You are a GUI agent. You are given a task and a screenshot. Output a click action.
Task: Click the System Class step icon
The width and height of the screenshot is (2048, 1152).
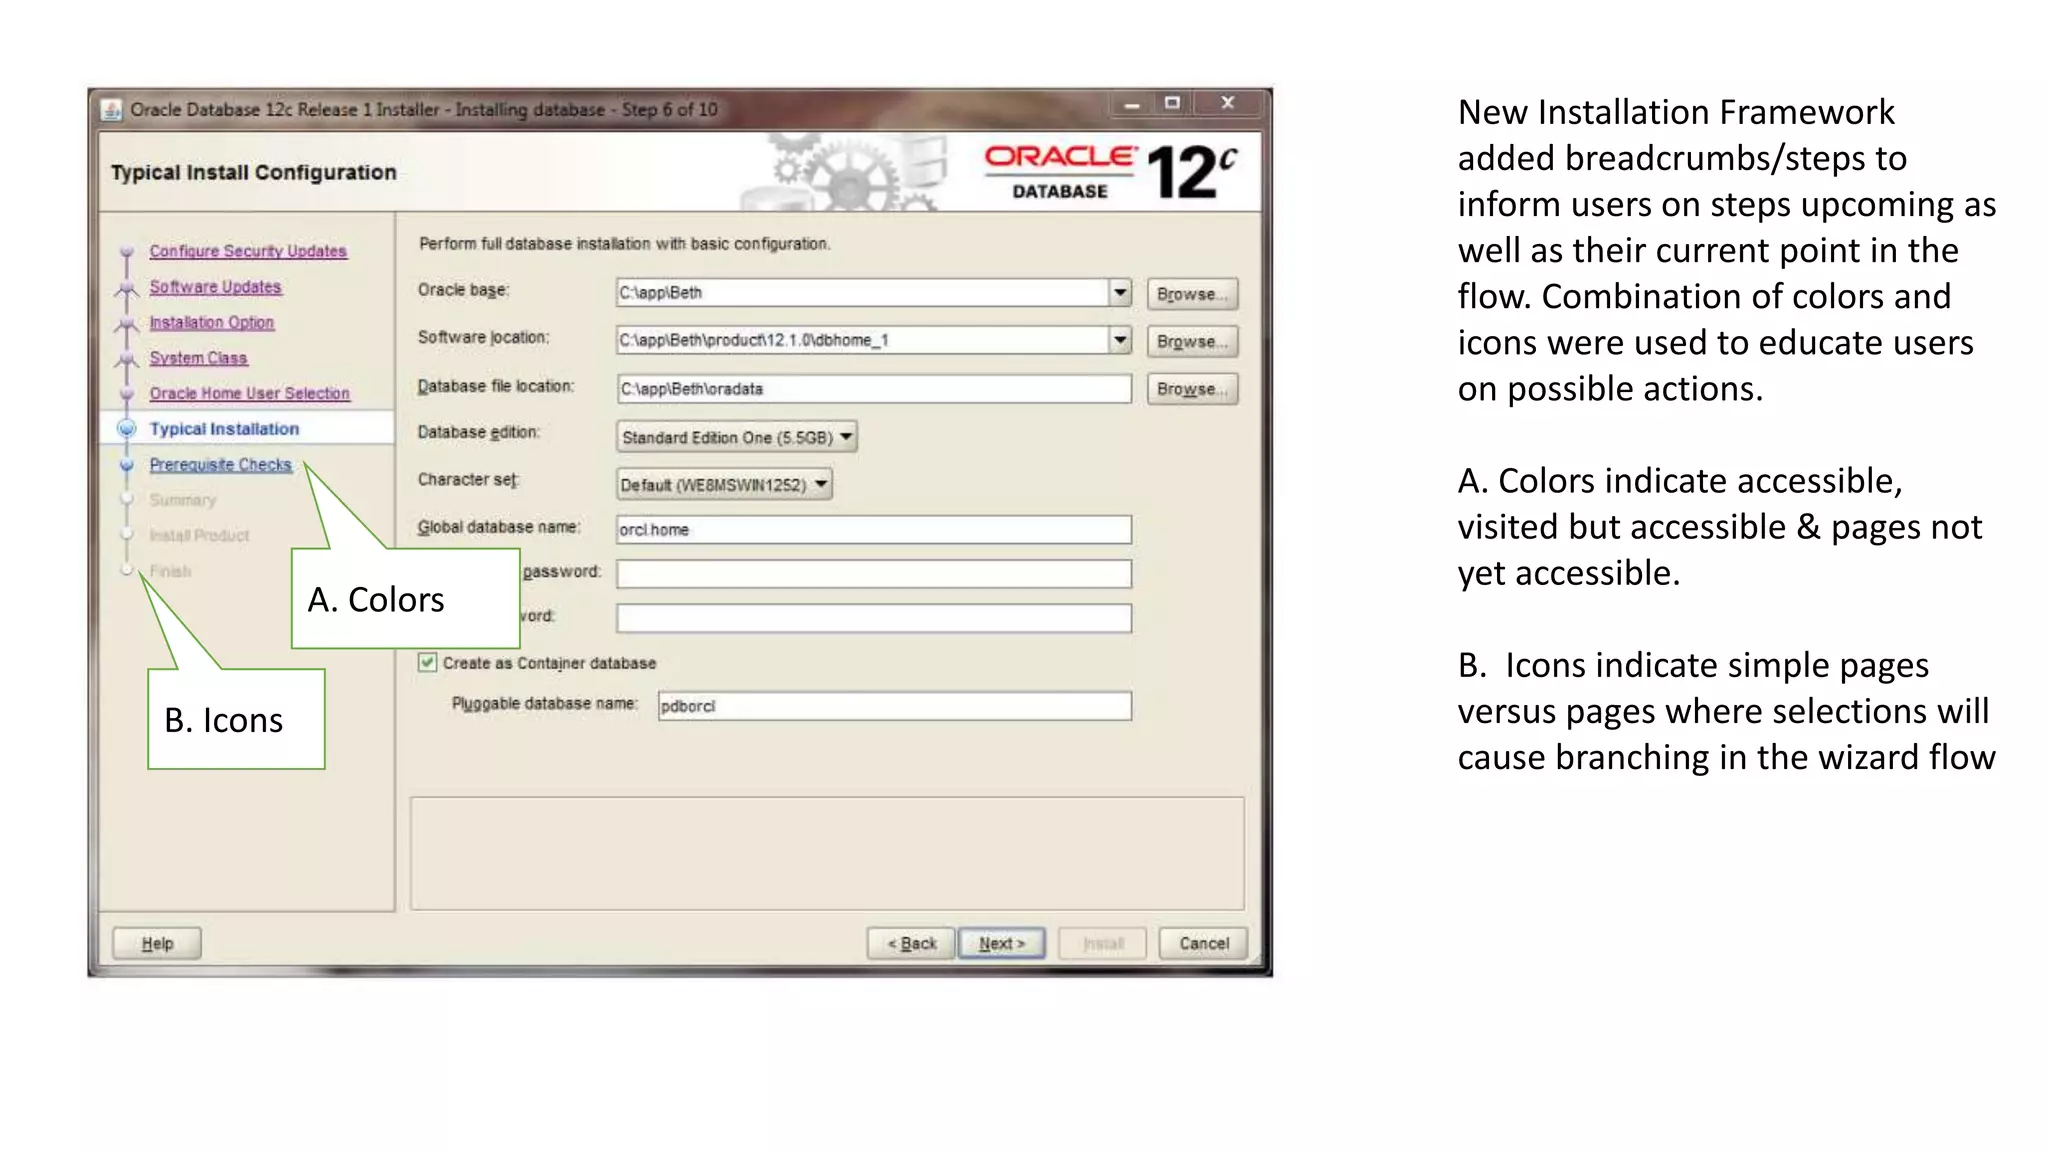(x=127, y=359)
